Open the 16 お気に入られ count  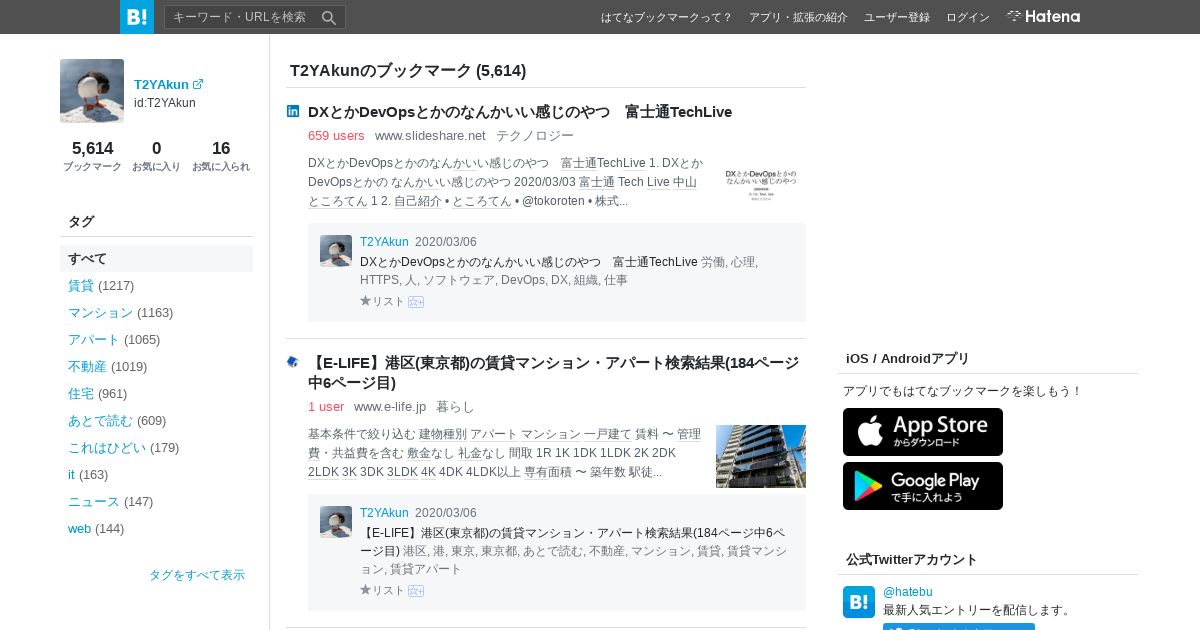point(221,156)
